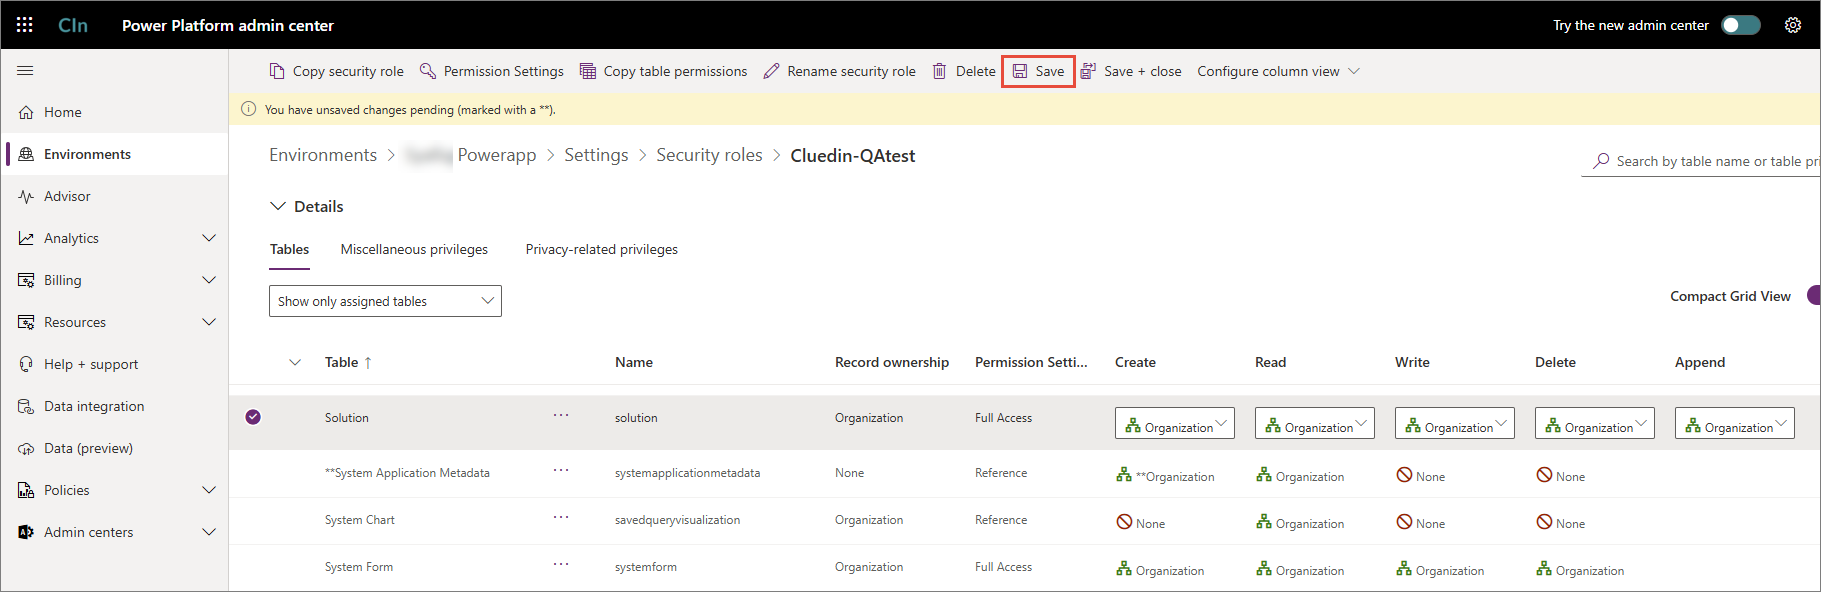
Task: Click the Powerapp breadcrumb link
Action: (x=497, y=155)
